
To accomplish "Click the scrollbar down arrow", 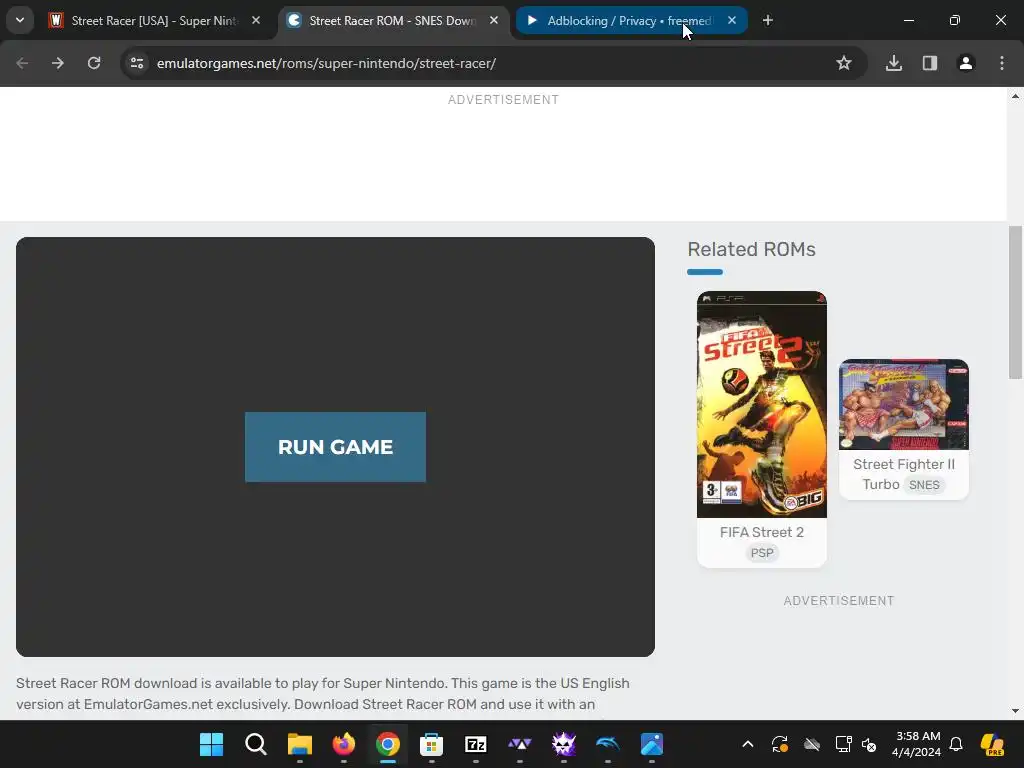I will tap(1015, 711).
